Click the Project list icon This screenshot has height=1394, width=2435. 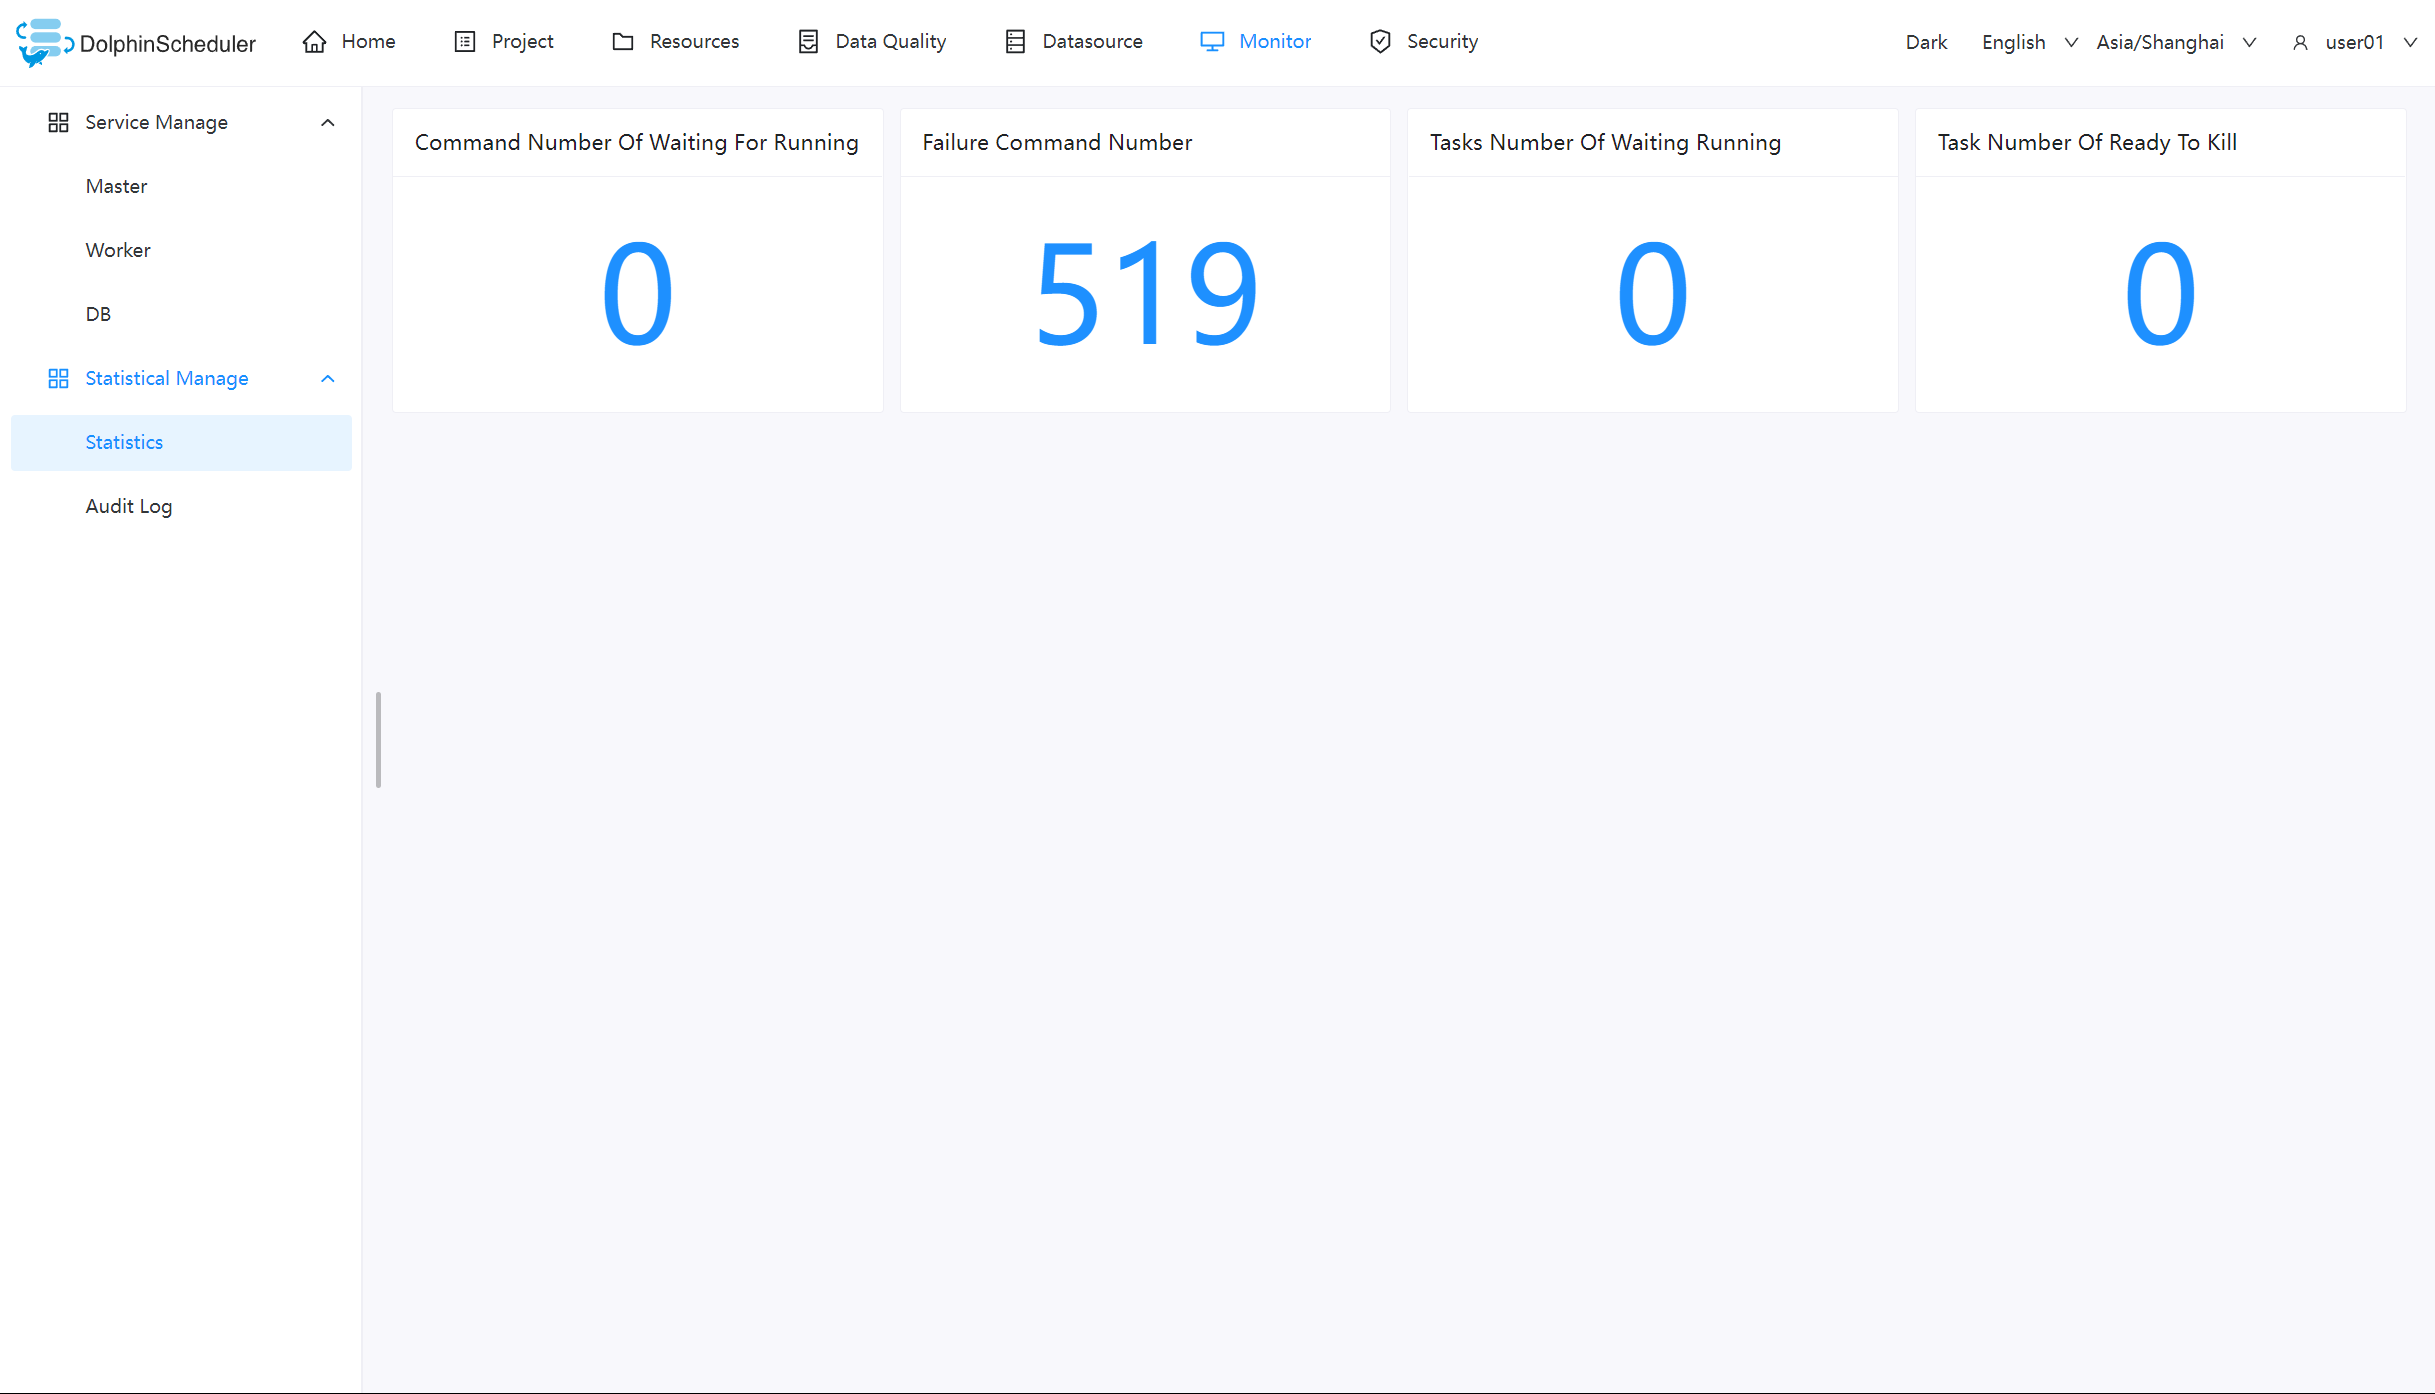click(465, 42)
